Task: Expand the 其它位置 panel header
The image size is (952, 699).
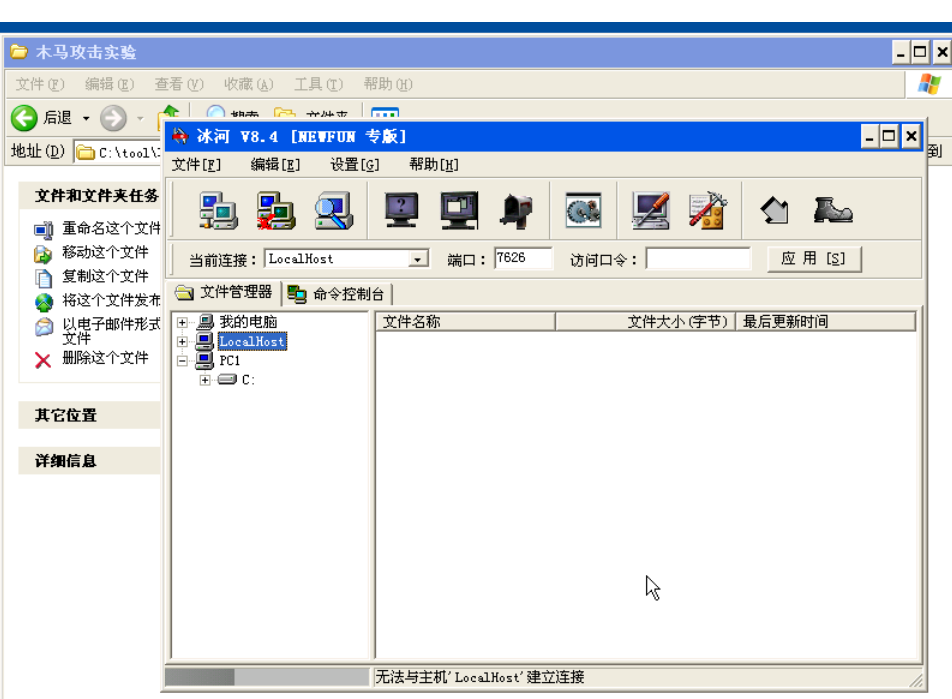Action: click(x=90, y=415)
